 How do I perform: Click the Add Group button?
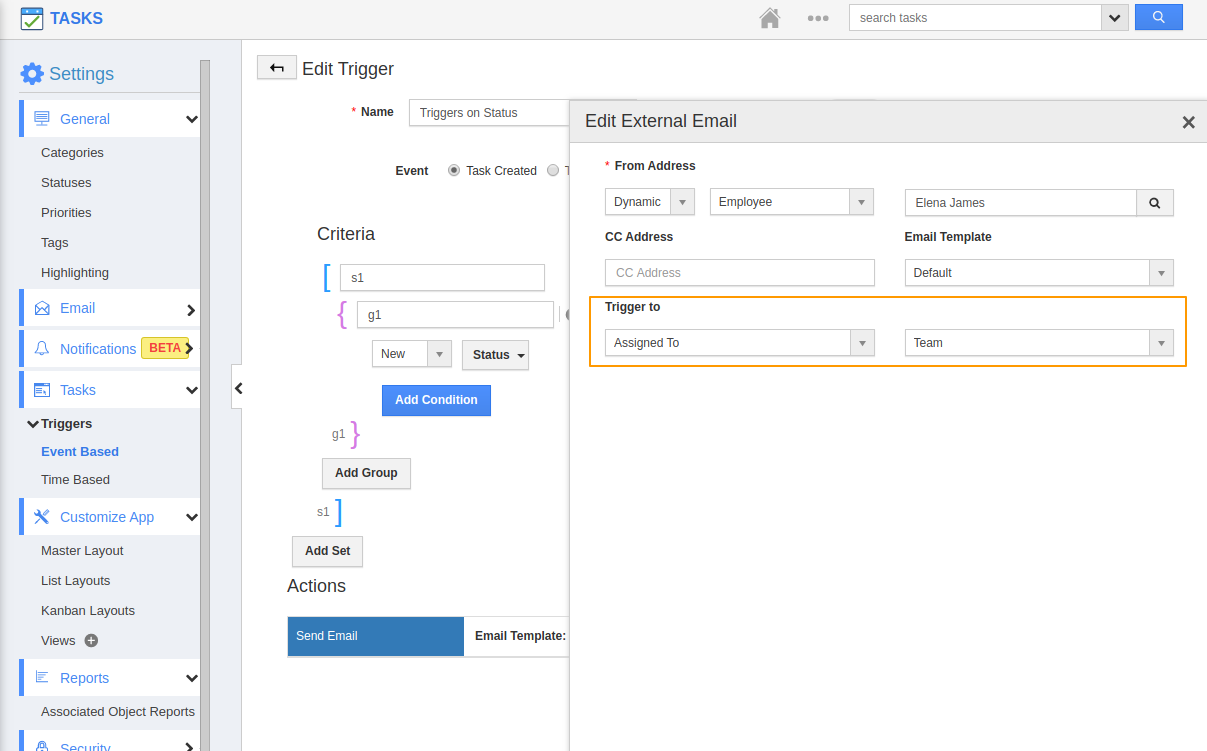366,473
